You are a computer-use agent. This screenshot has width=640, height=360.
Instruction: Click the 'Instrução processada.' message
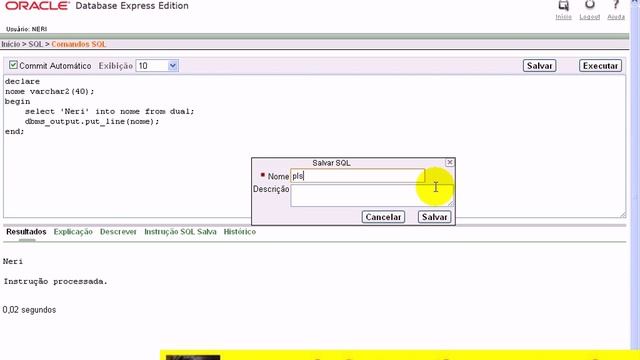click(x=56, y=282)
